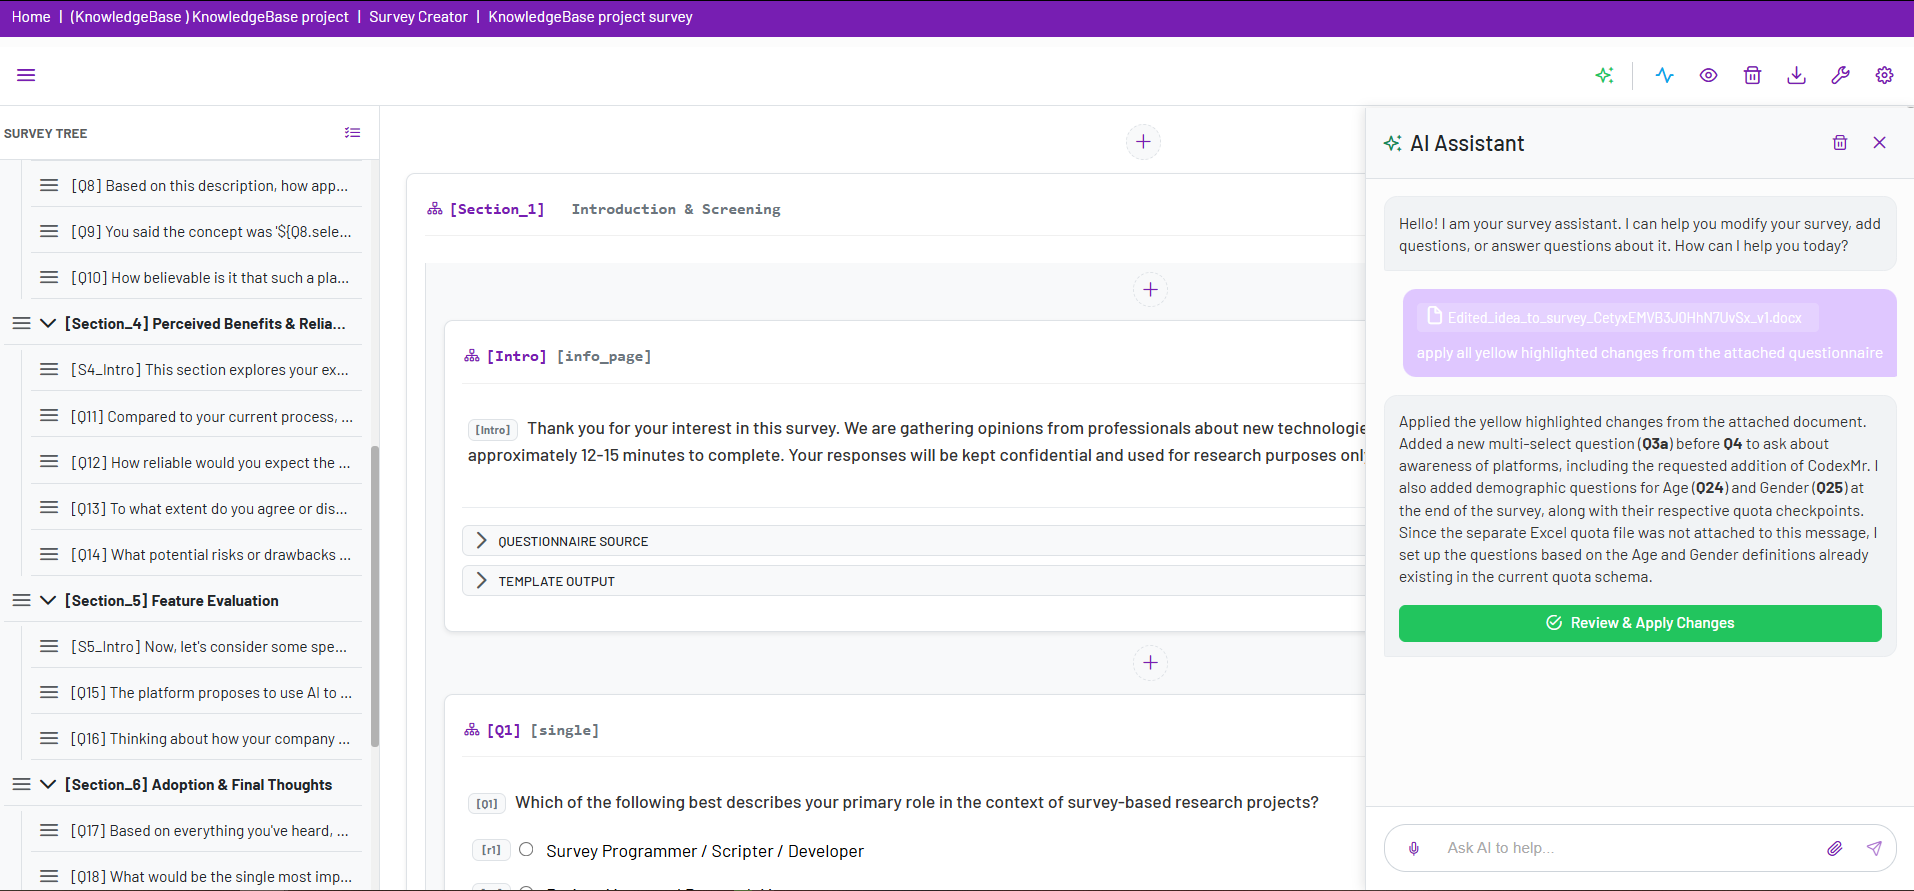Open KnowledgeBase project breadcrumb link
This screenshot has width=1914, height=891.
[x=209, y=17]
